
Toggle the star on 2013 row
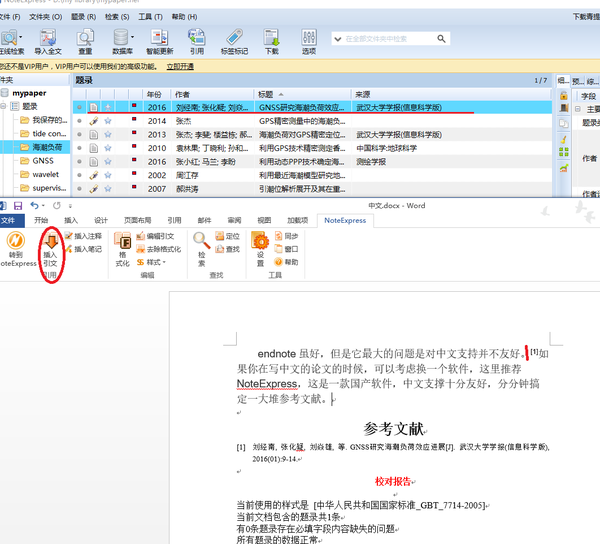click(x=108, y=135)
